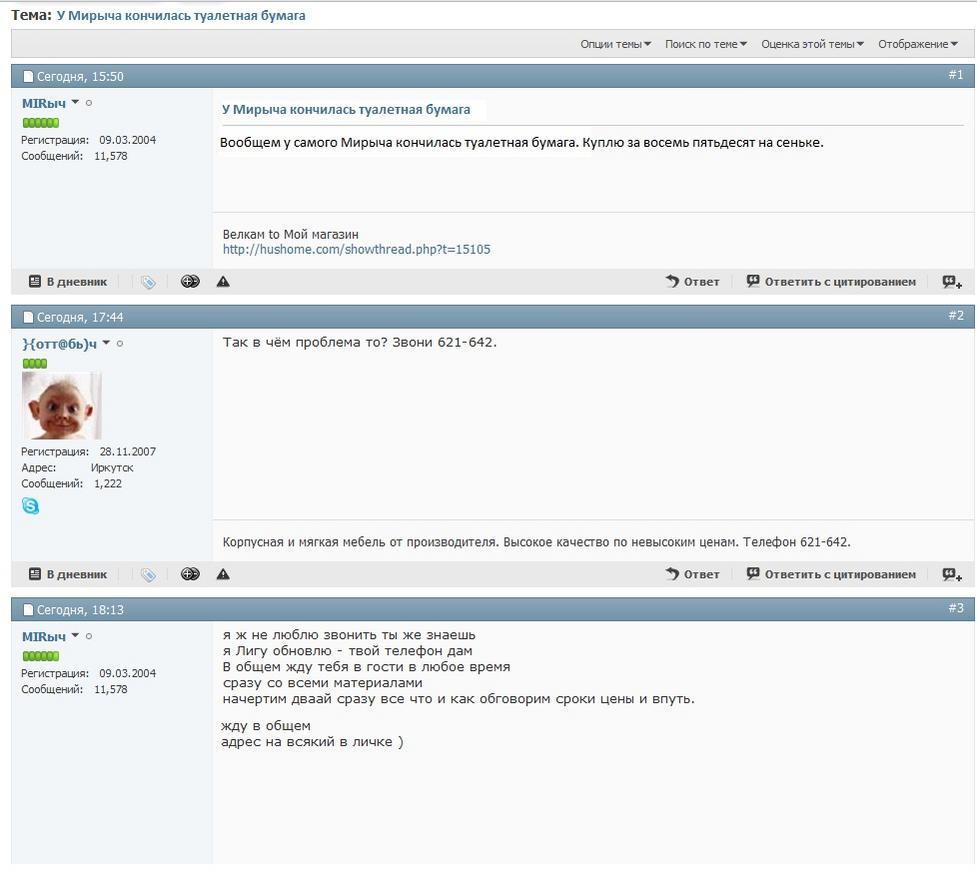Click the add reputation icon in post #1
977x871 pixels.
pyautogui.click(x=190, y=282)
